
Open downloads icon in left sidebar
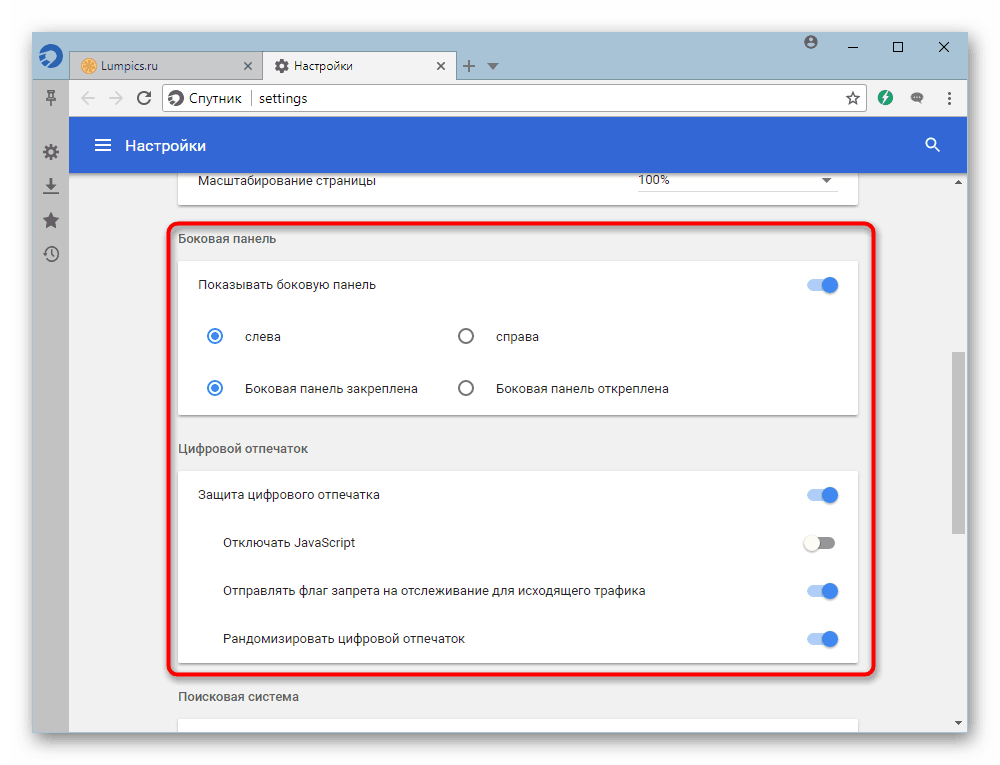pos(51,186)
